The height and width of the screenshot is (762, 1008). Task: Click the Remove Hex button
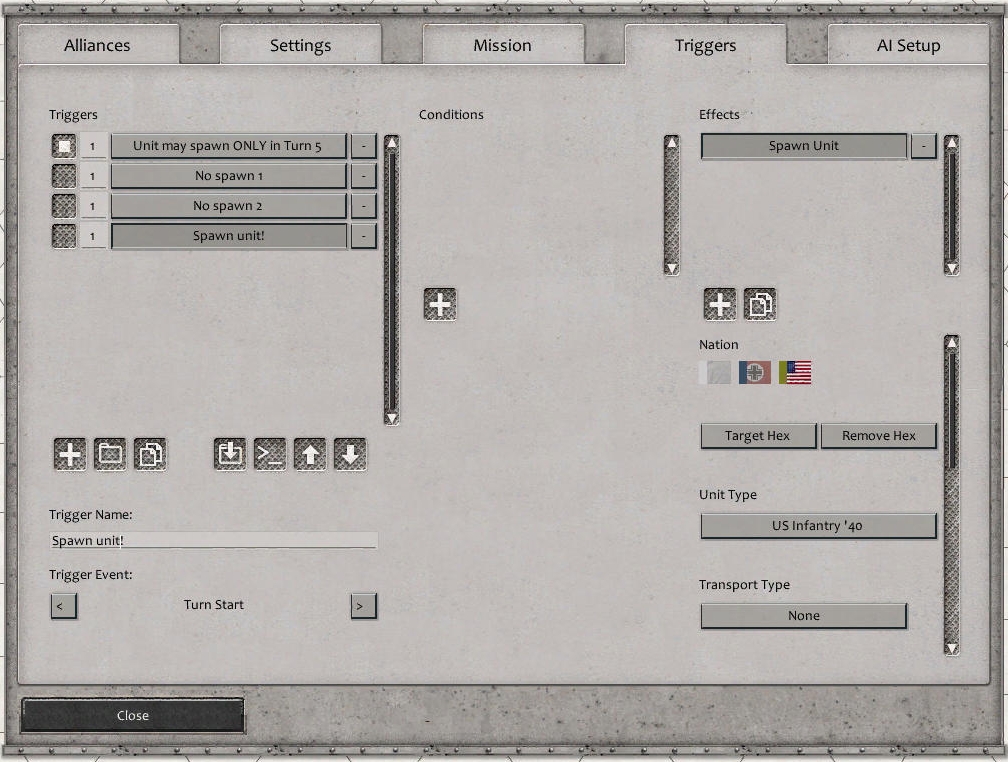click(x=879, y=436)
